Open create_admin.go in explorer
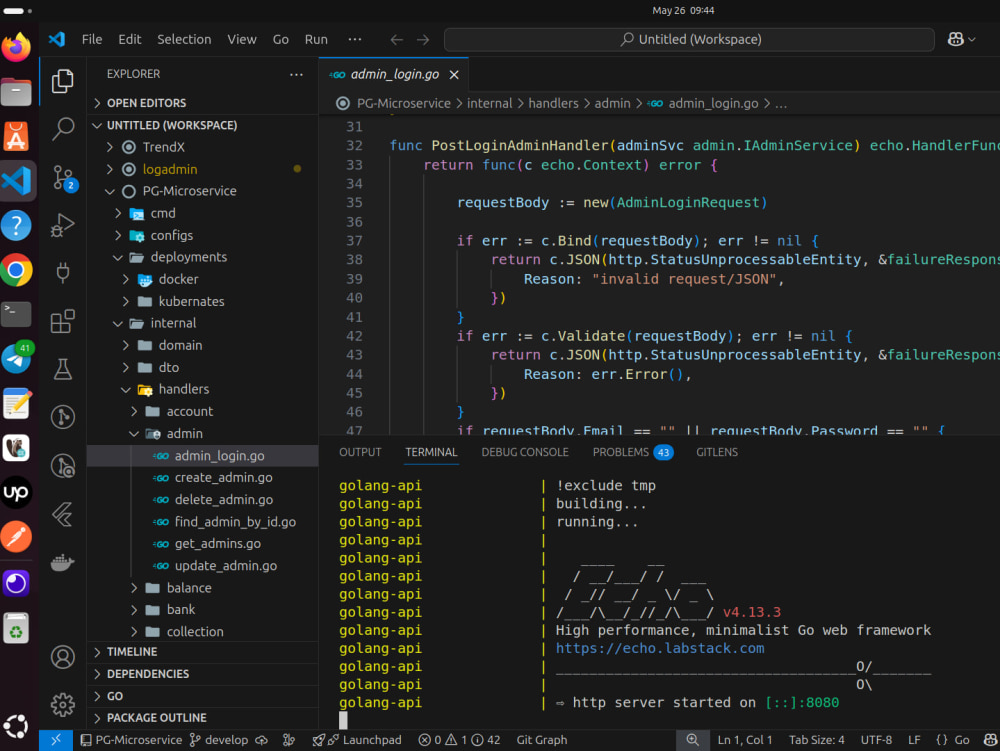 click(x=223, y=478)
